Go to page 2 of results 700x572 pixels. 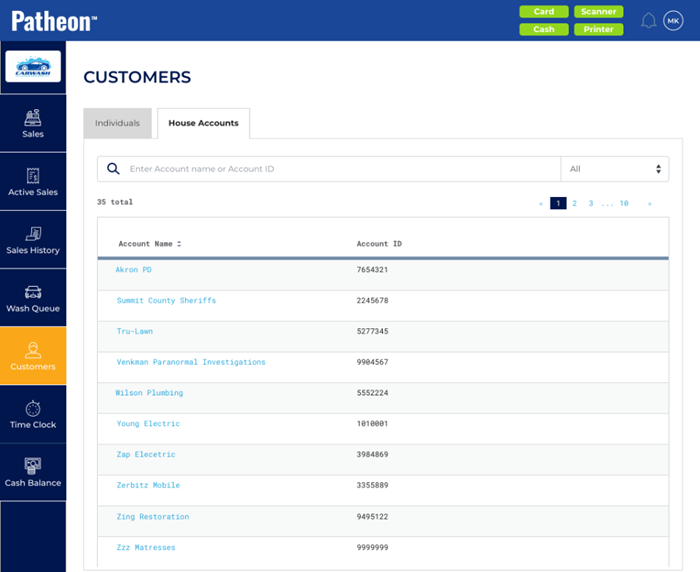[574, 203]
